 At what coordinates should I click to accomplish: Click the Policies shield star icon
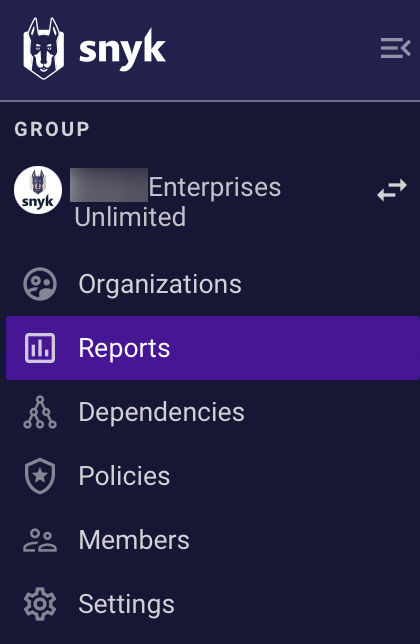(x=40, y=476)
